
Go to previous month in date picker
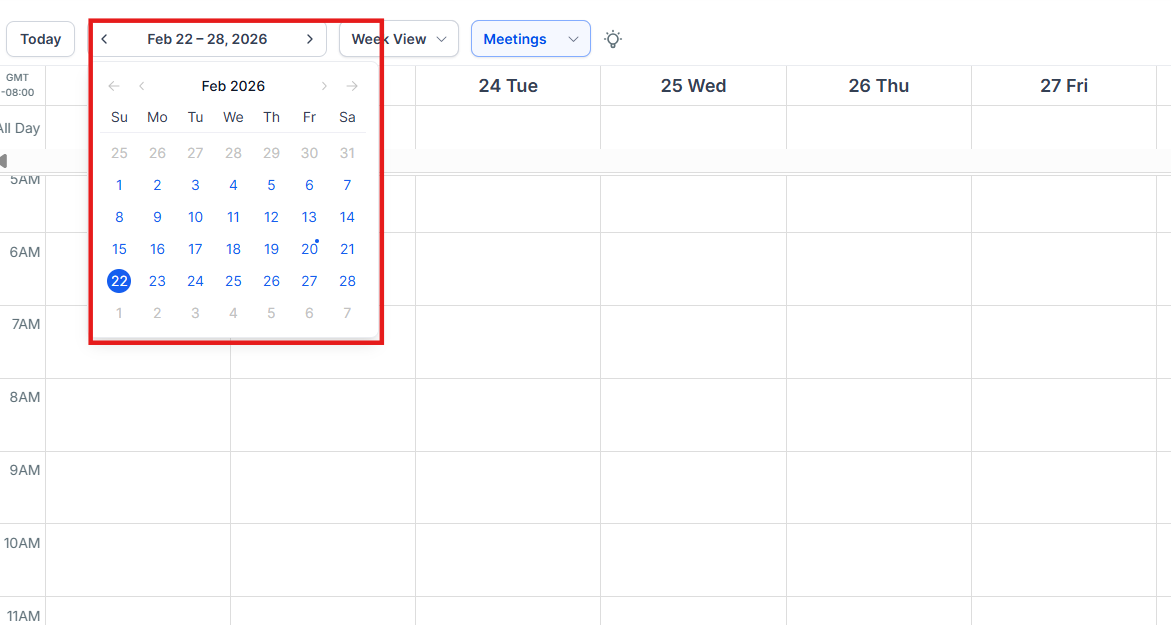click(x=142, y=86)
